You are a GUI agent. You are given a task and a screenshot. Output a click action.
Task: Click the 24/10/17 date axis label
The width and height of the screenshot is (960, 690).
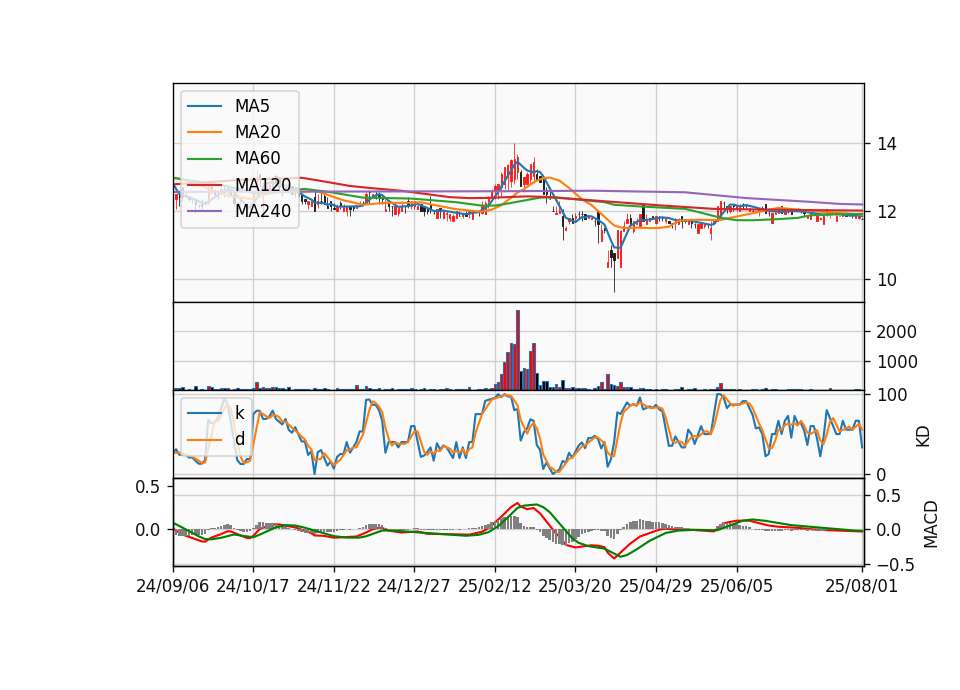(253, 586)
